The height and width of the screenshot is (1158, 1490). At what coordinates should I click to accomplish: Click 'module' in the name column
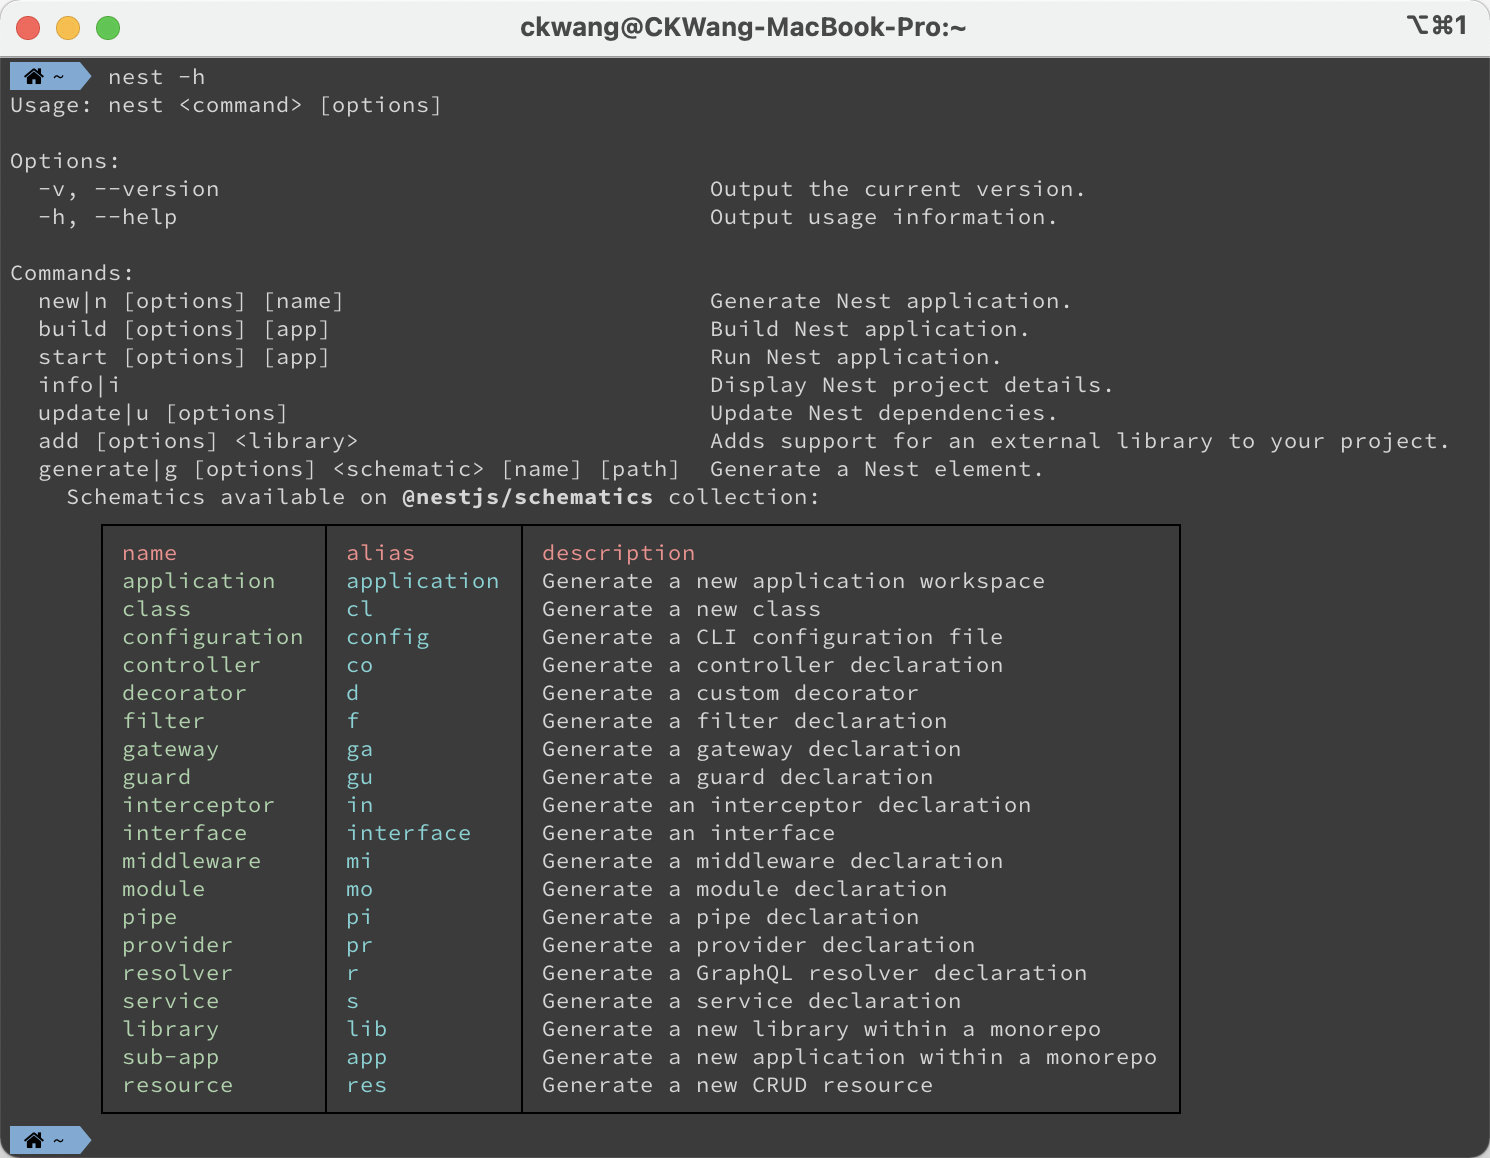(x=164, y=889)
